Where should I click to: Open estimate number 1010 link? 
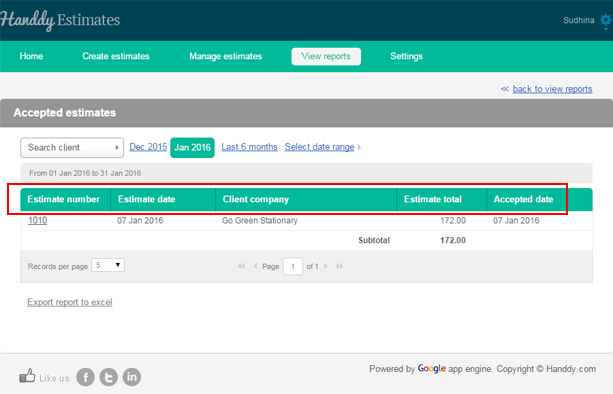click(x=38, y=220)
